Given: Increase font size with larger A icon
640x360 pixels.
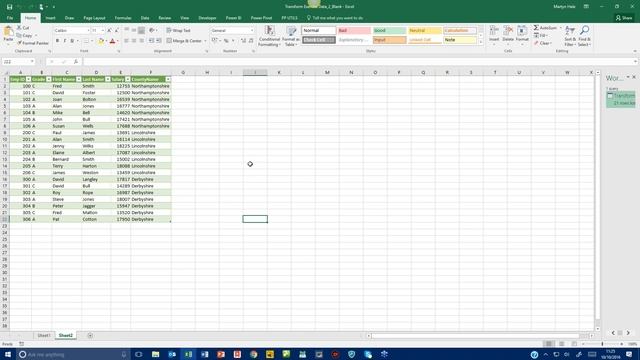Looking at the screenshot, I should (x=109, y=31).
